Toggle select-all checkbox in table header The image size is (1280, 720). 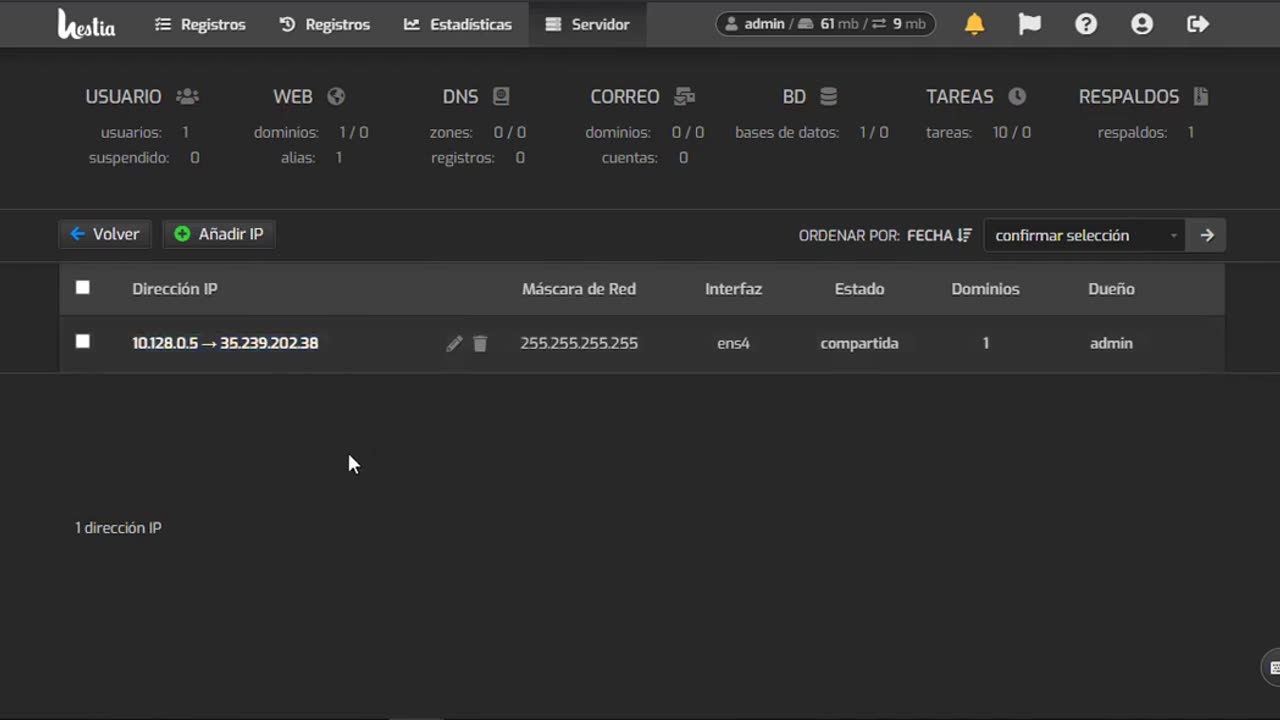pos(83,288)
